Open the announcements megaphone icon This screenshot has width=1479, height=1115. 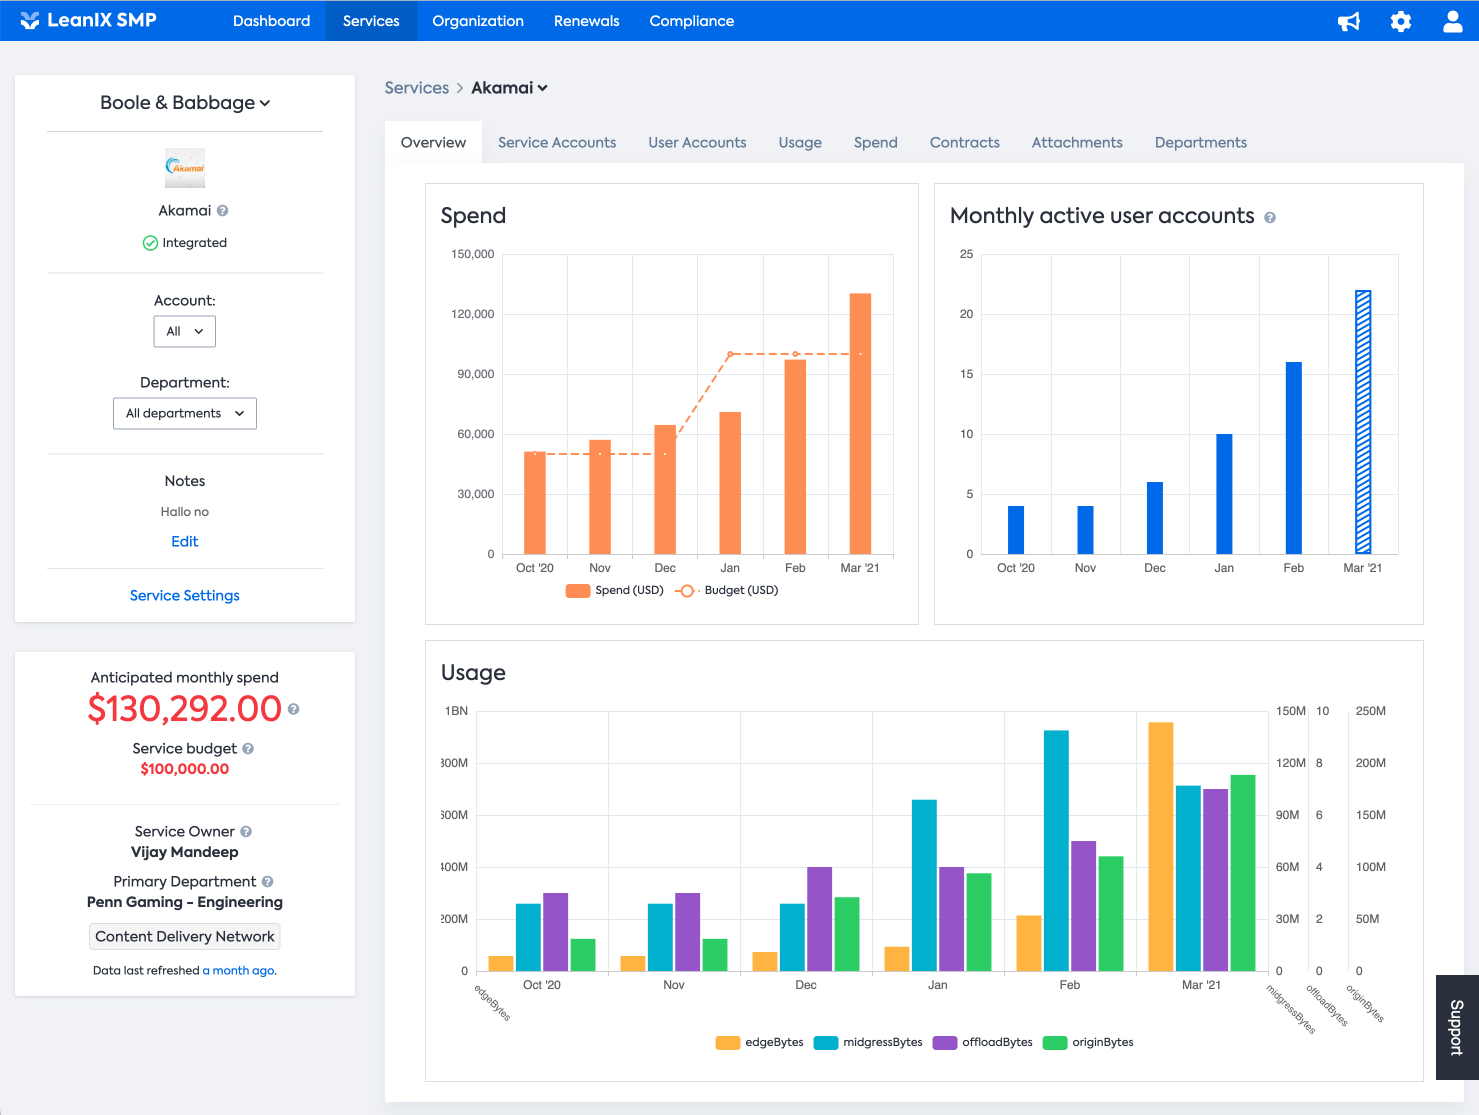(x=1349, y=21)
